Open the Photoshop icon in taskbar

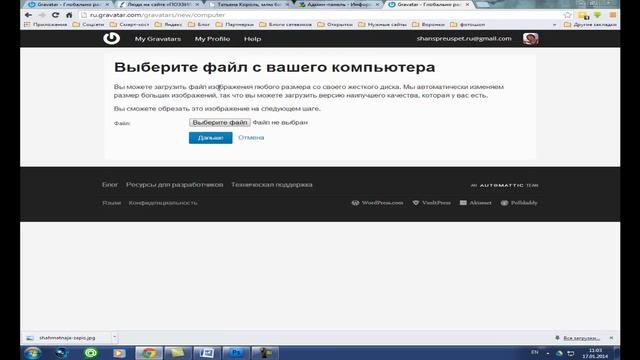click(236, 353)
